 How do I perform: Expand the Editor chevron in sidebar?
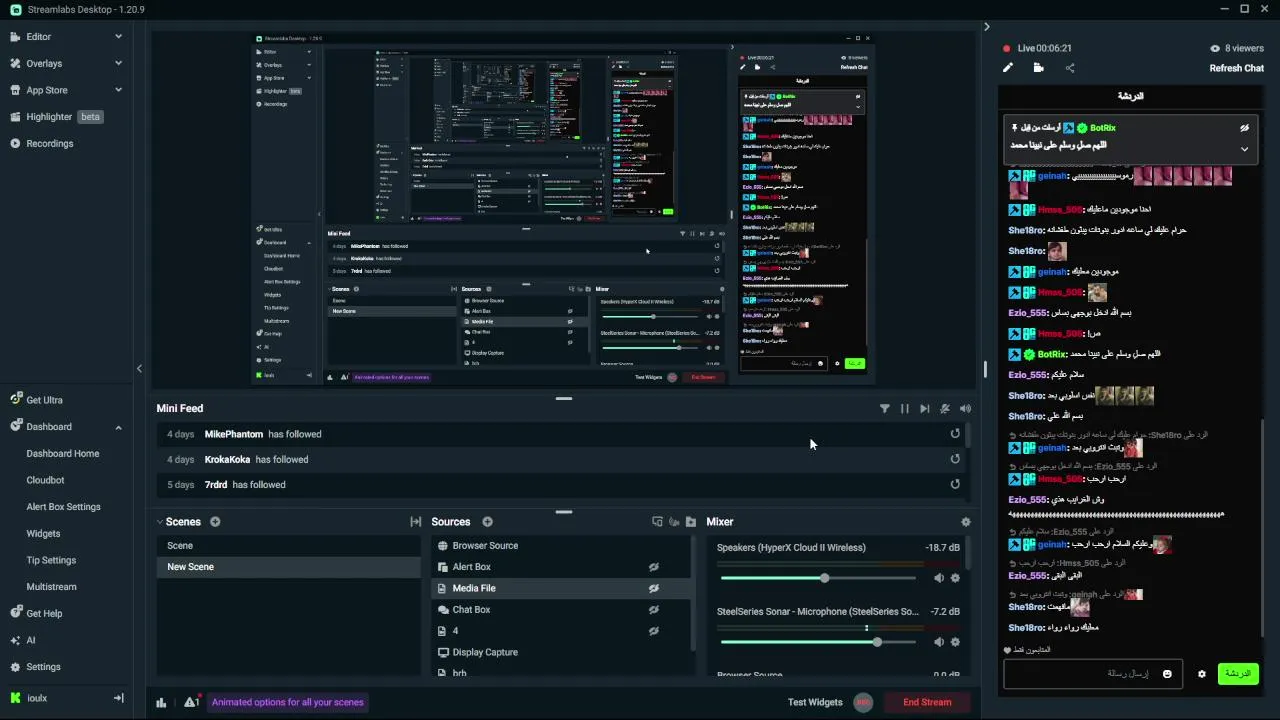(x=118, y=36)
